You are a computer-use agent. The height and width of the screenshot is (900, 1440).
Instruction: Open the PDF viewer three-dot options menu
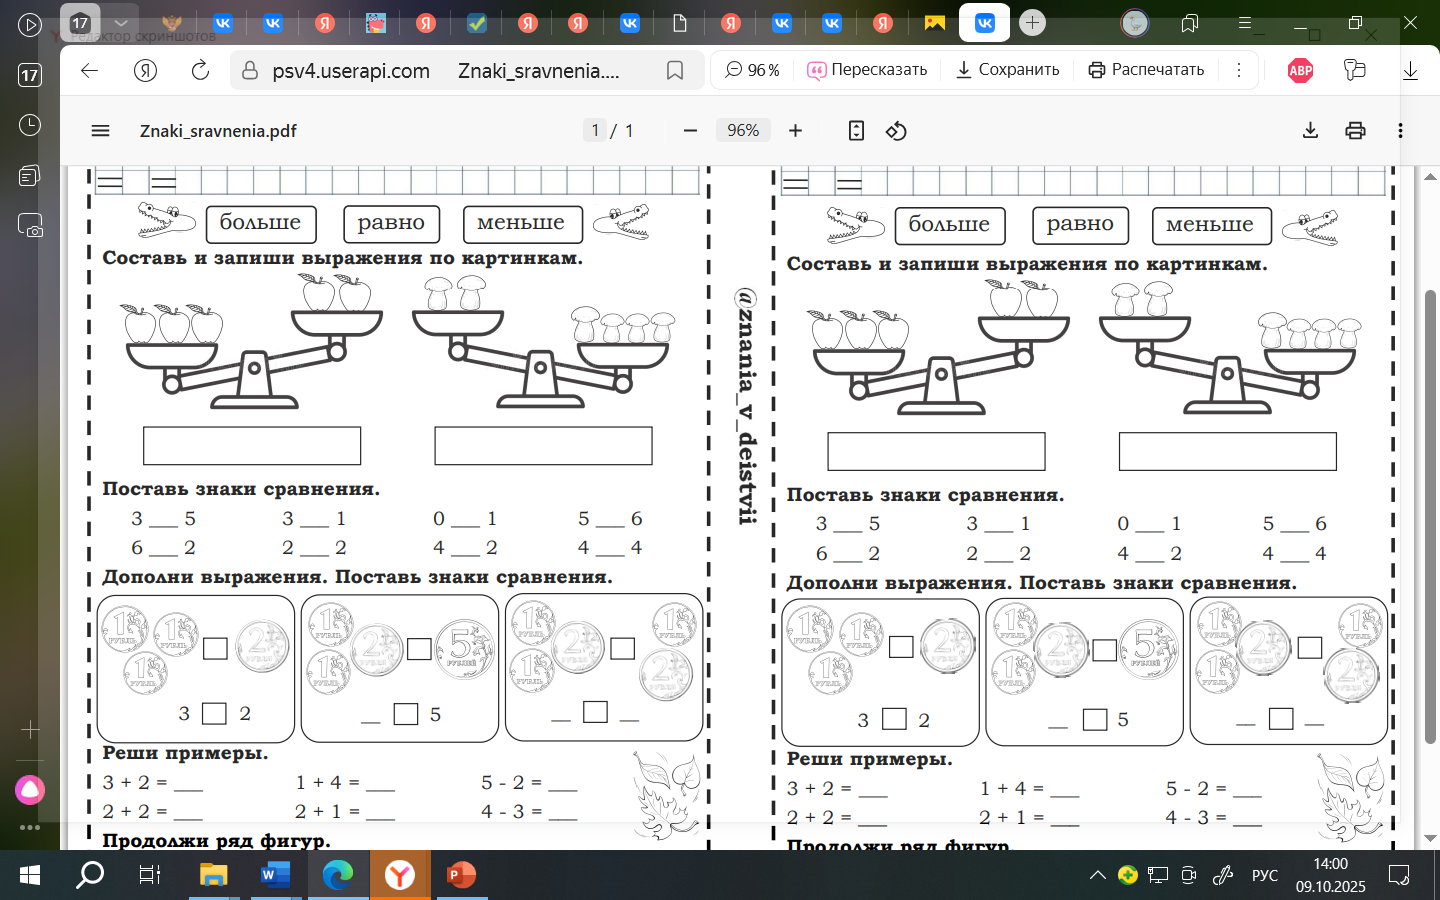(x=1400, y=131)
